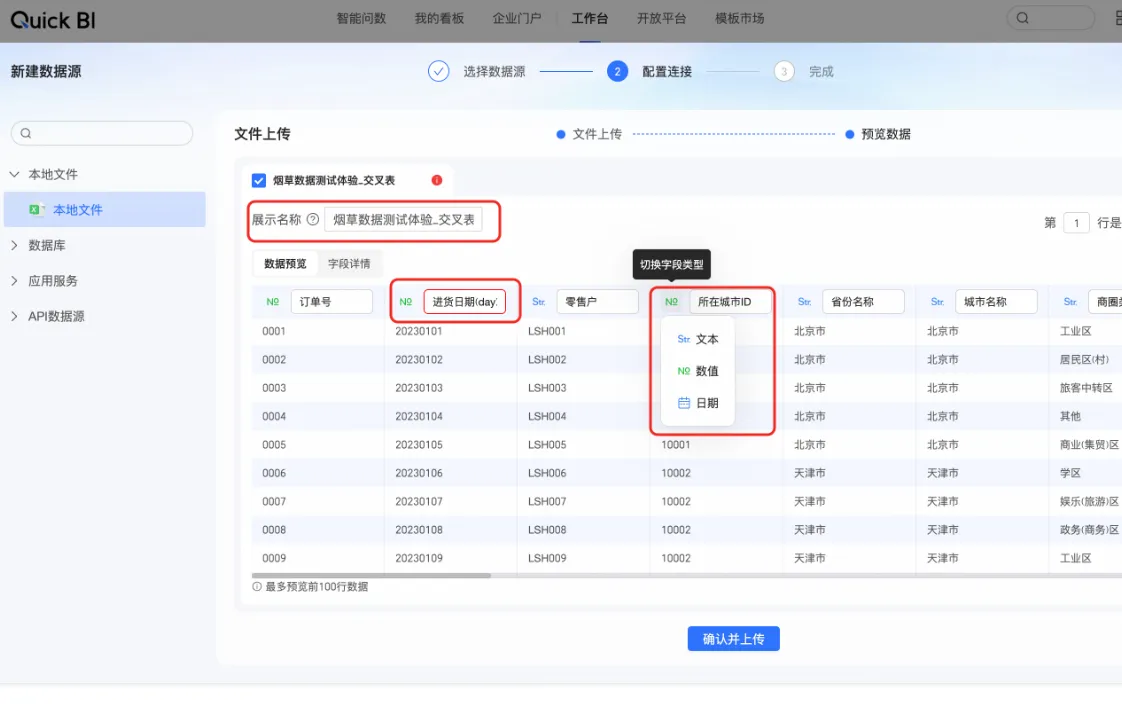Screen dimensions: 1122x707
Task: Click the 城市名称 column name field
Action: click(x=996, y=302)
